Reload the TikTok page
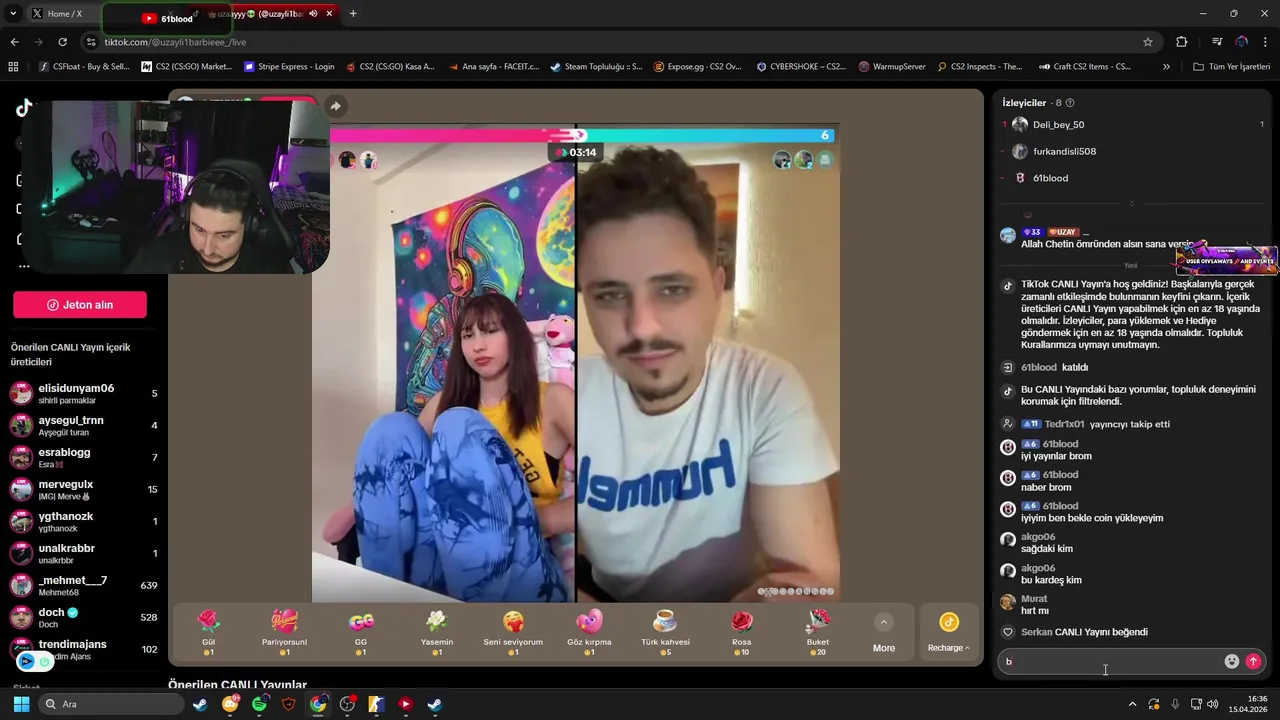Screen dimensions: 1280x720 coord(62,42)
